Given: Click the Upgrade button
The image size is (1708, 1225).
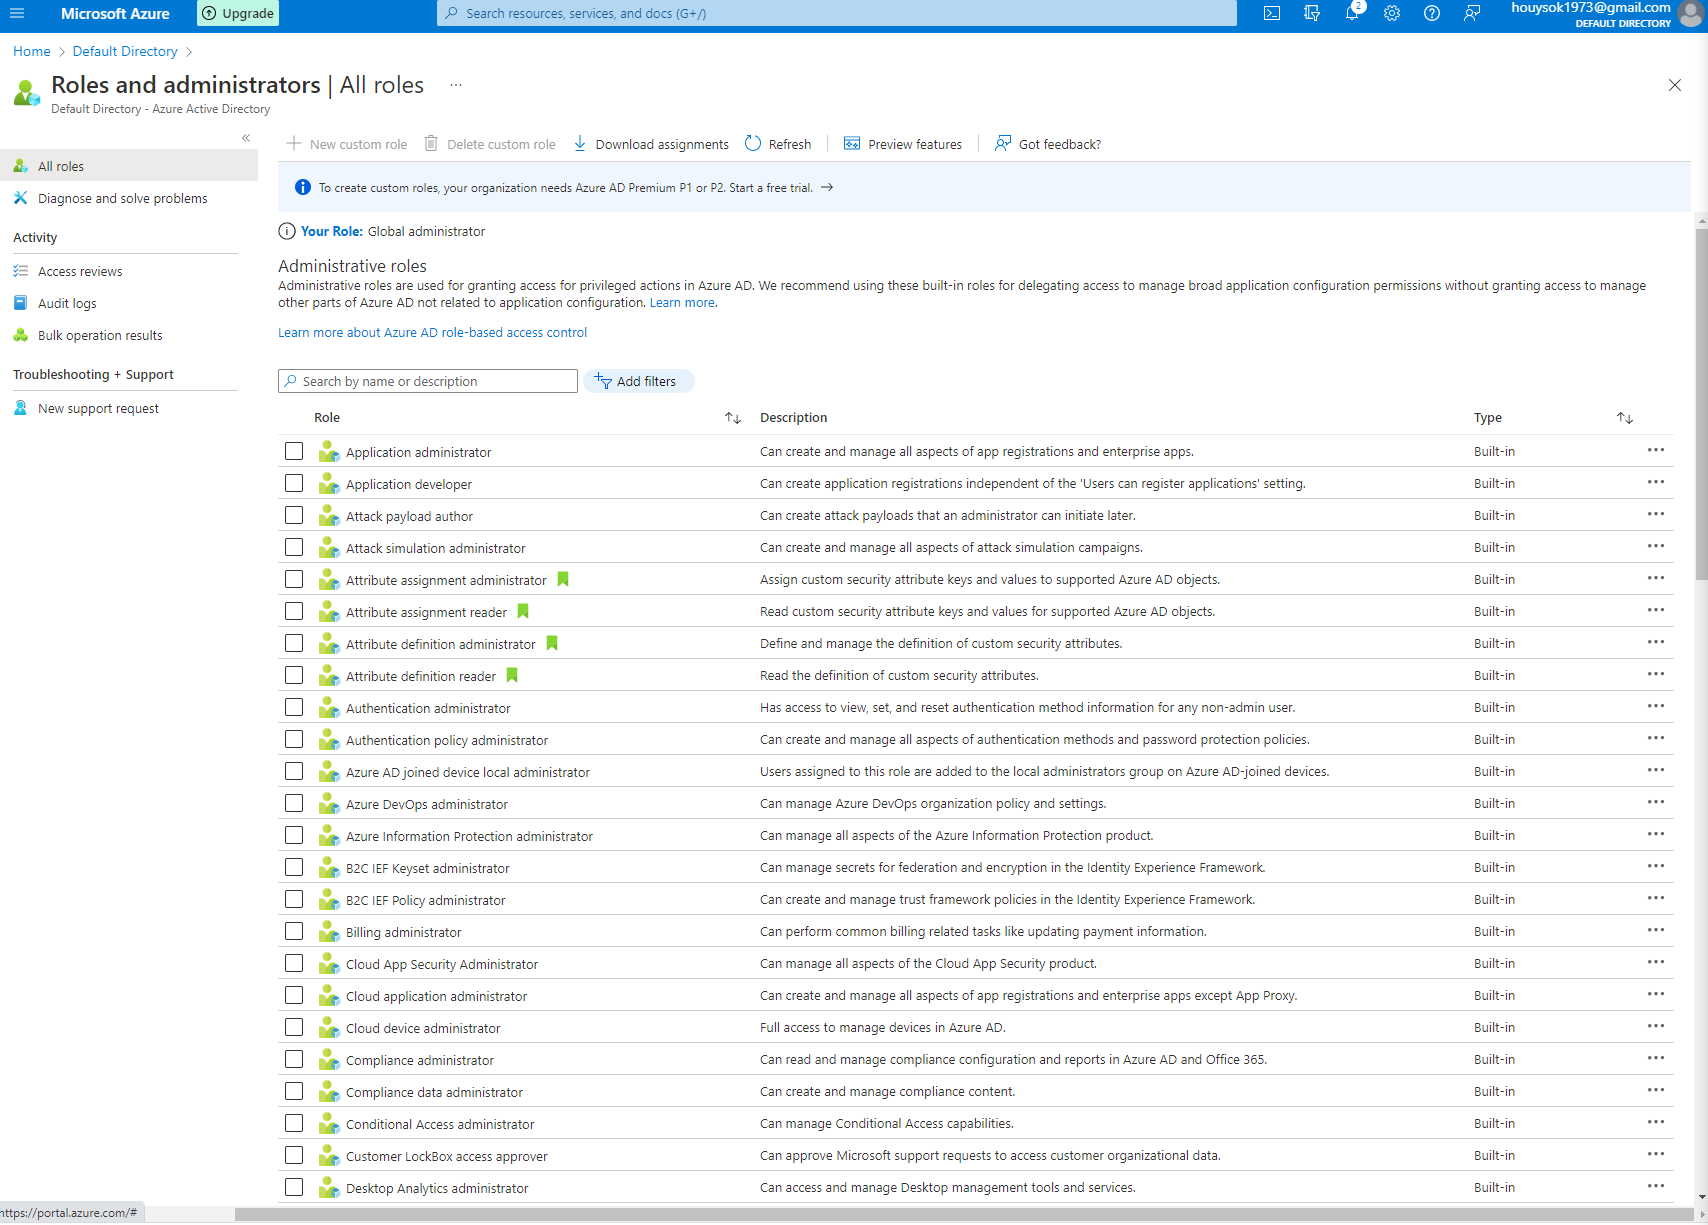Looking at the screenshot, I should click(237, 13).
